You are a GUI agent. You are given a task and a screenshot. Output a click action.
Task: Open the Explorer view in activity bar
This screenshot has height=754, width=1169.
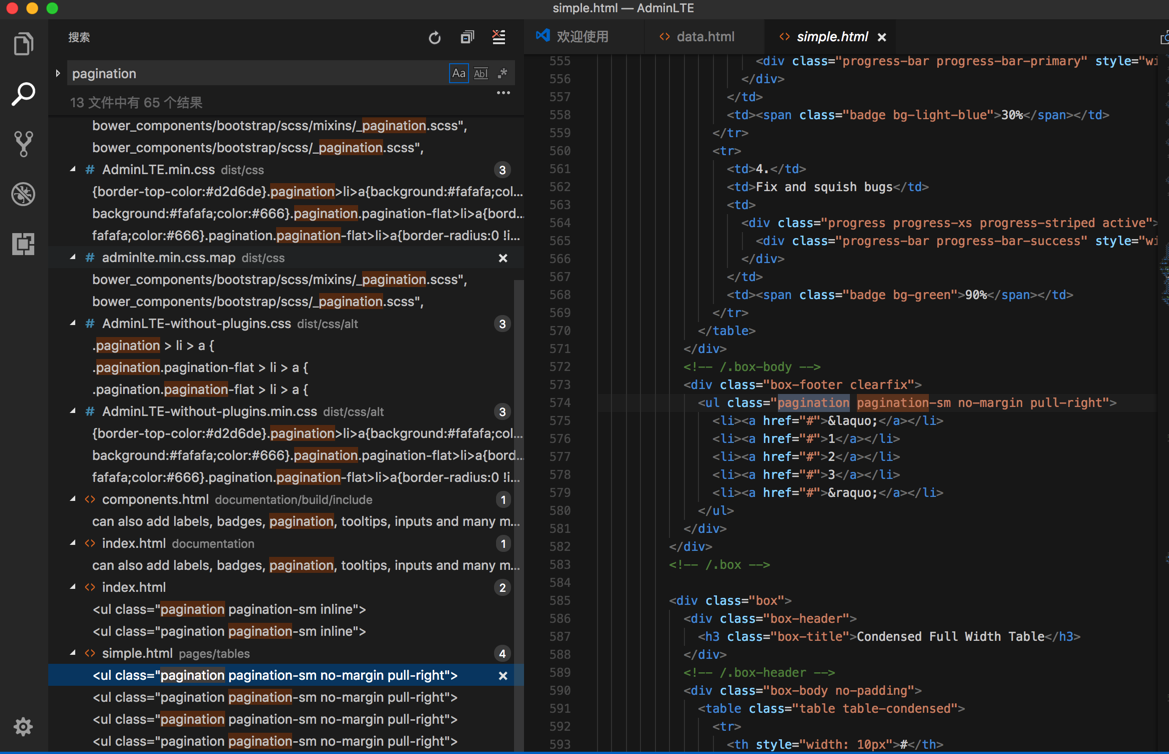coord(23,45)
